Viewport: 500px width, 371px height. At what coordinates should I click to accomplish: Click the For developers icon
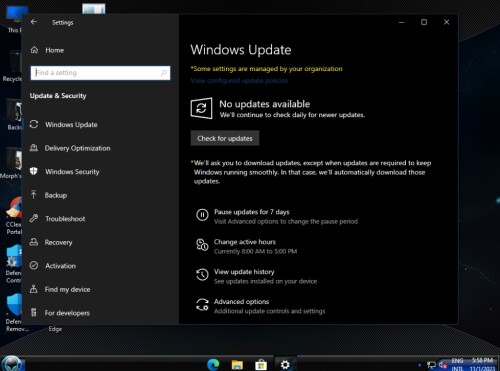pyautogui.click(x=34, y=312)
